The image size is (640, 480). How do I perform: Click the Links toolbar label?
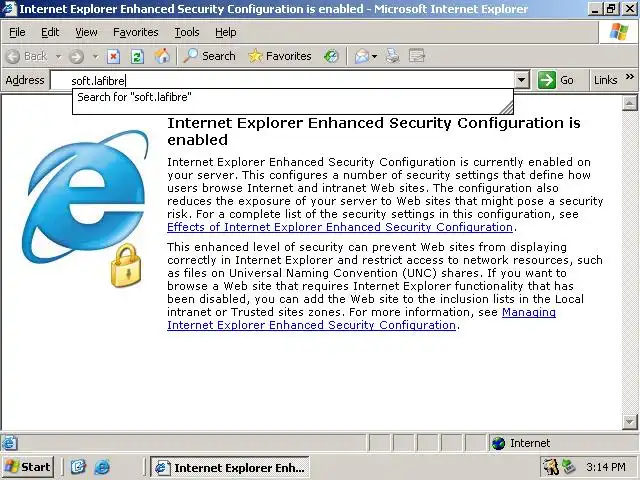[605, 80]
